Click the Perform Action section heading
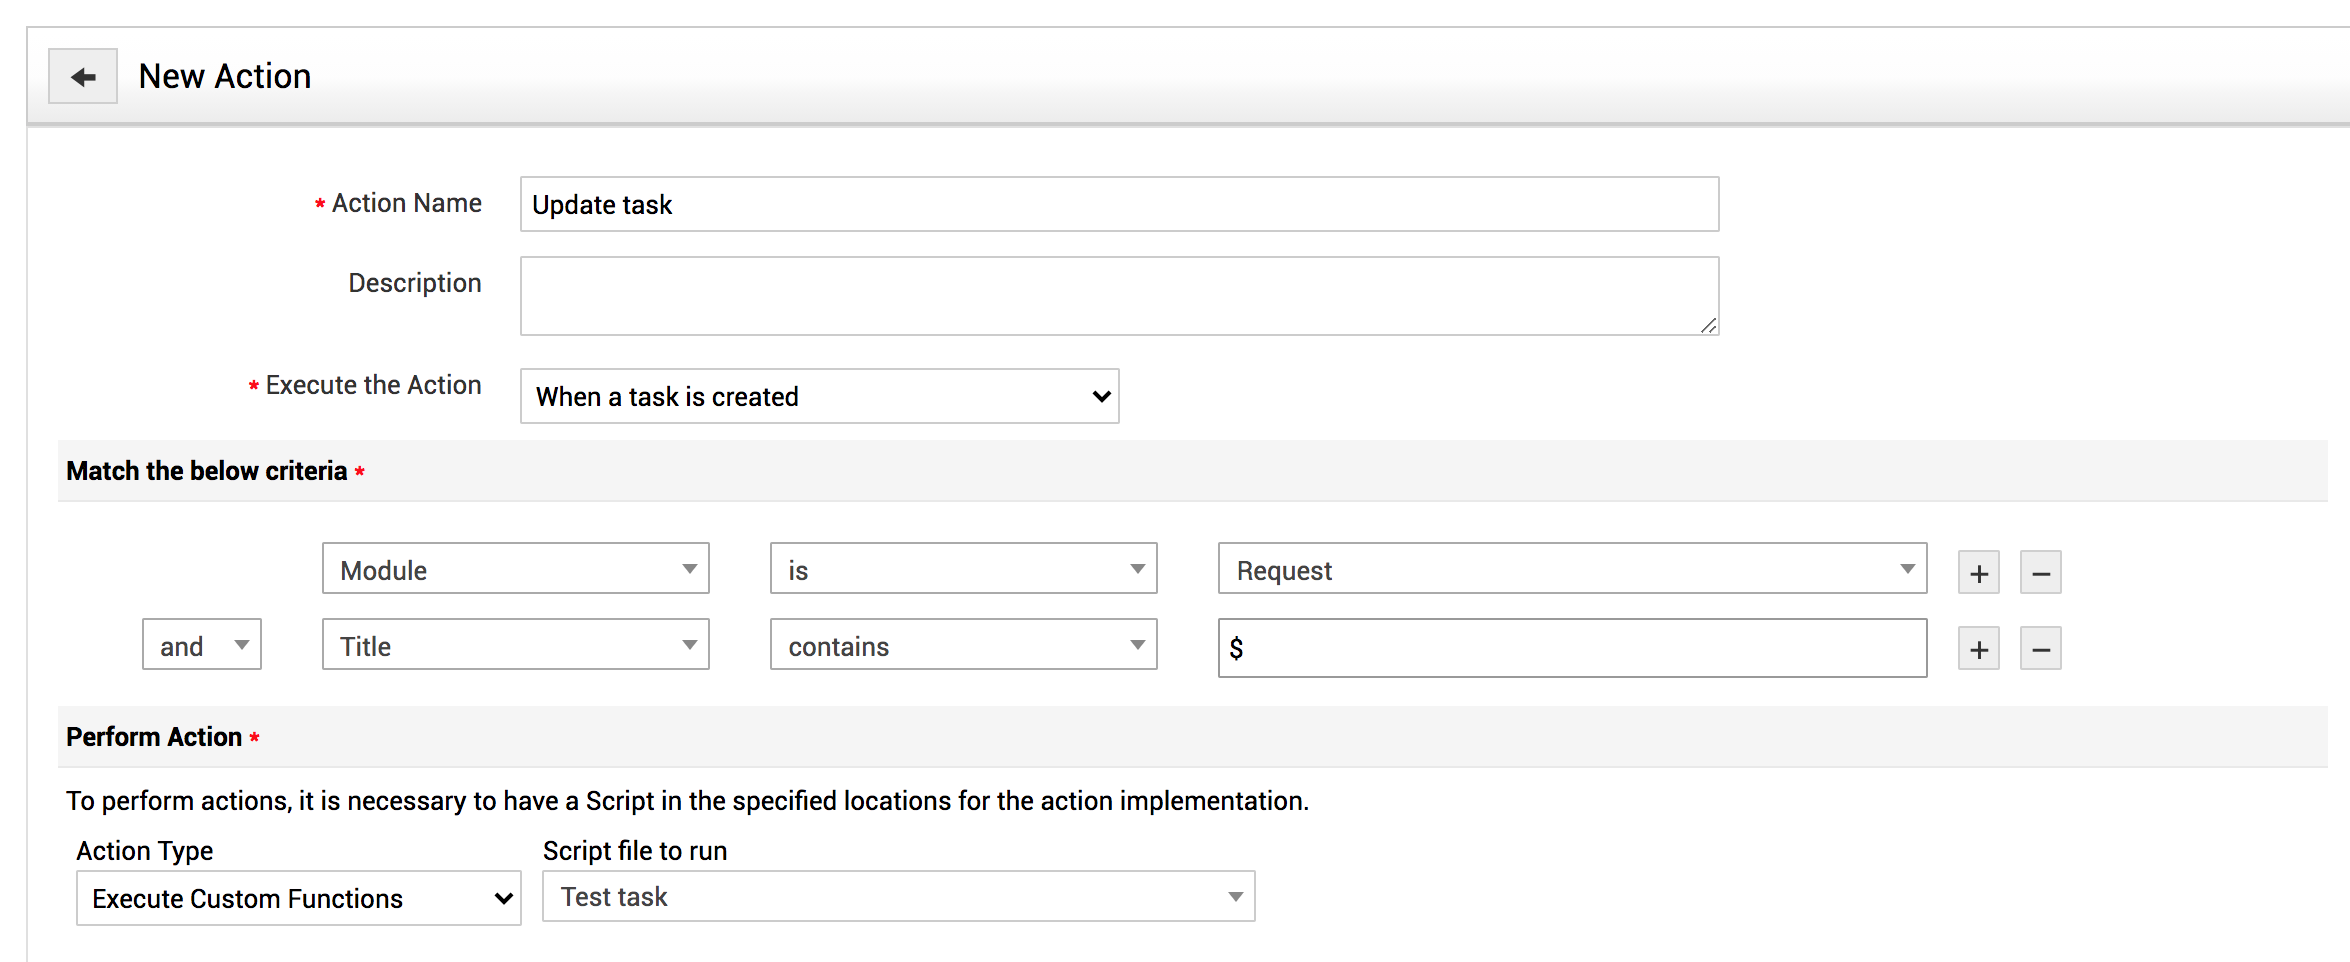 point(154,737)
